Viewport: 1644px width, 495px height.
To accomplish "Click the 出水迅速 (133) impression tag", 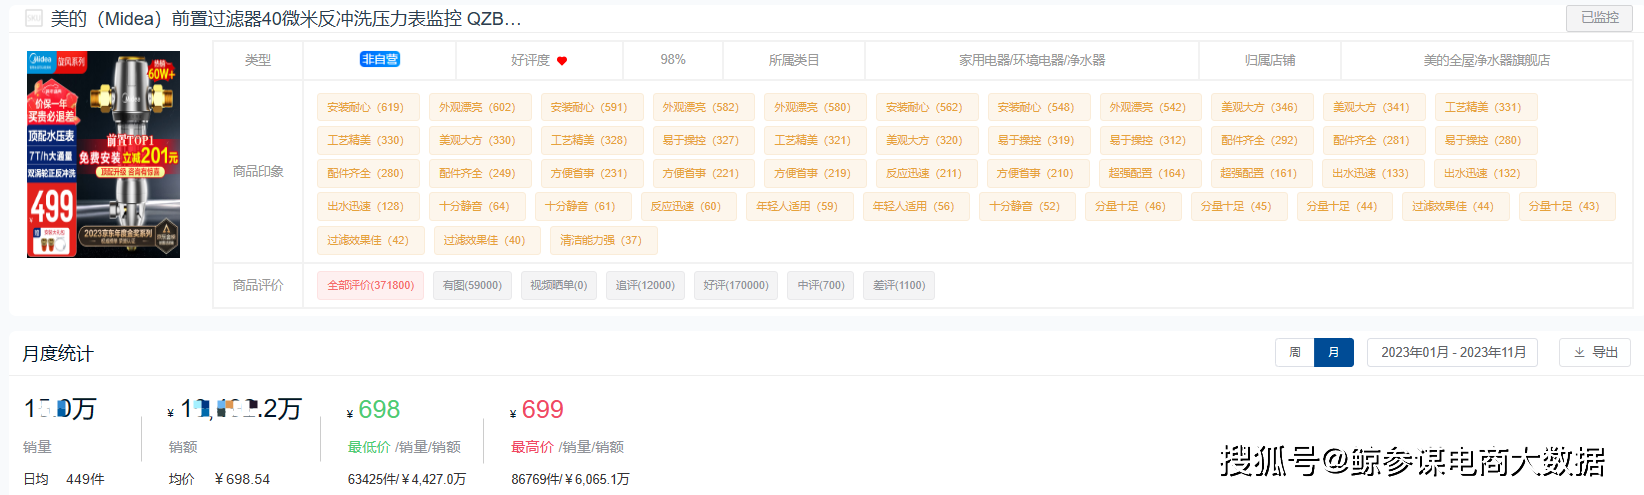I will 1371,173.
